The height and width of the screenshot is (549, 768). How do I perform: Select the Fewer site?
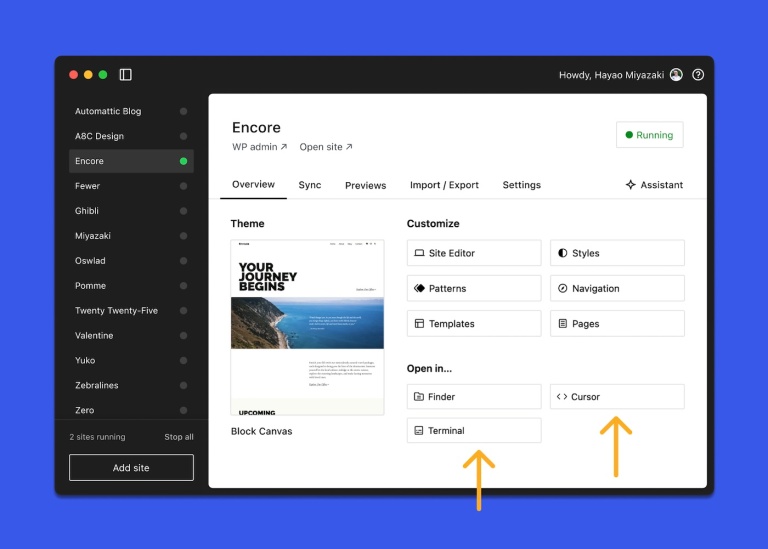[x=131, y=186]
